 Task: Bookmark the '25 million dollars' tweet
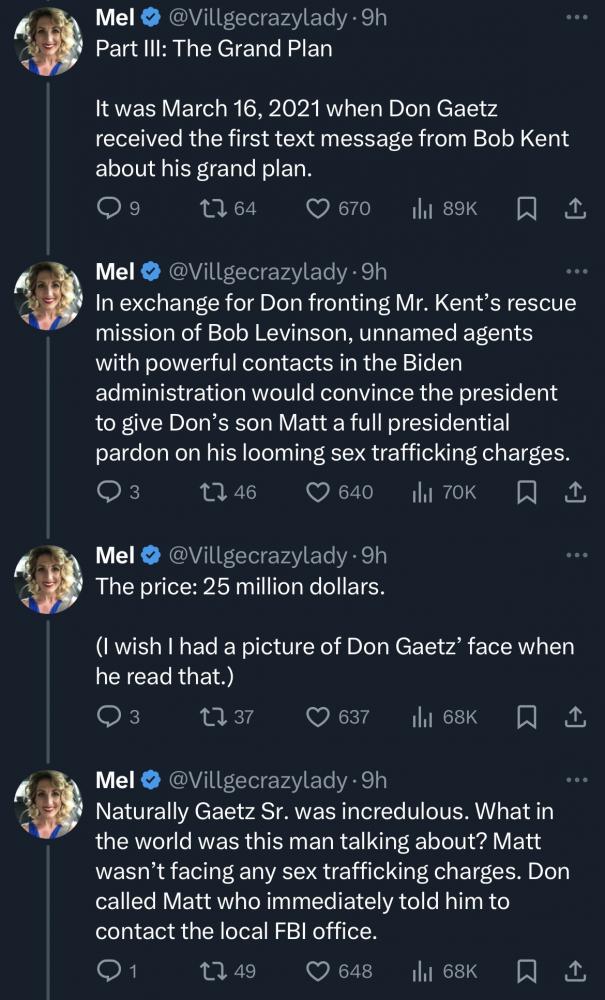click(x=528, y=716)
